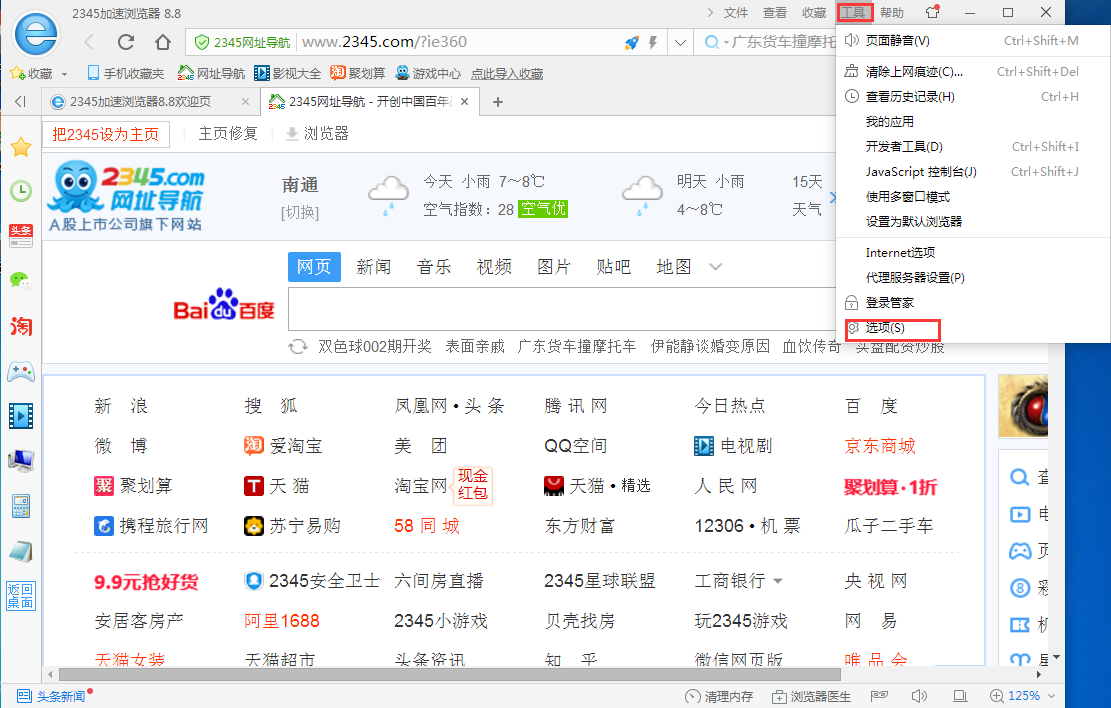Open the 京东商城 link

tap(880, 446)
